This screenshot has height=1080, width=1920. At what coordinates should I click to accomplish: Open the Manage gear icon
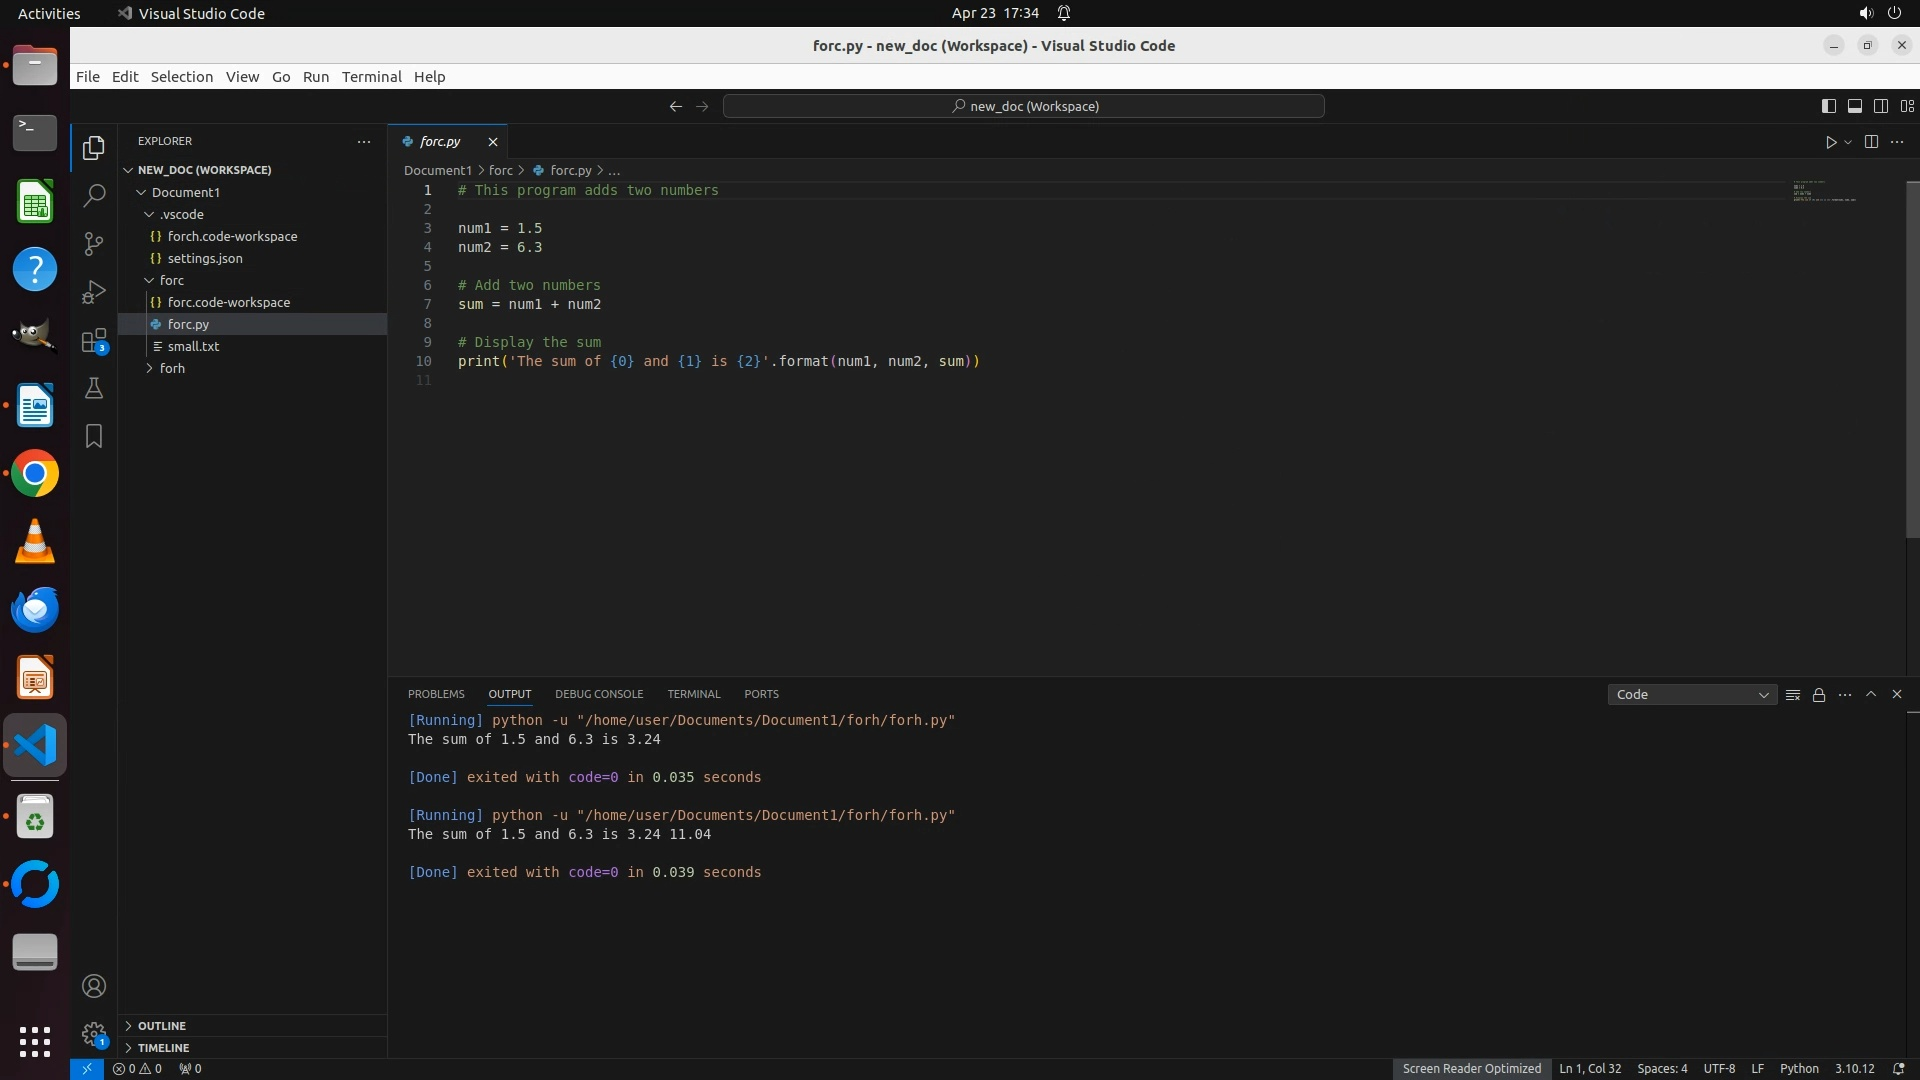(x=94, y=1033)
